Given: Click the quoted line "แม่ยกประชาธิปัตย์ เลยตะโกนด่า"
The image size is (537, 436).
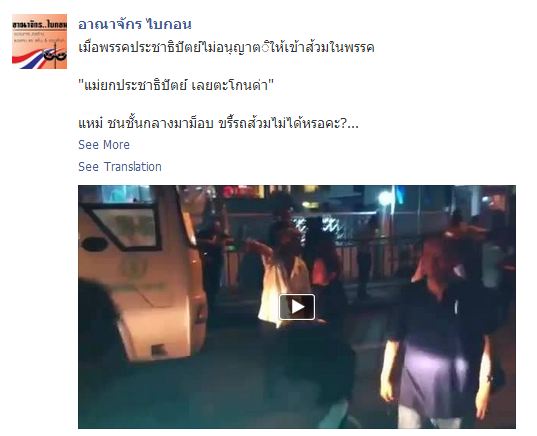Looking at the screenshot, I should coord(176,85).
